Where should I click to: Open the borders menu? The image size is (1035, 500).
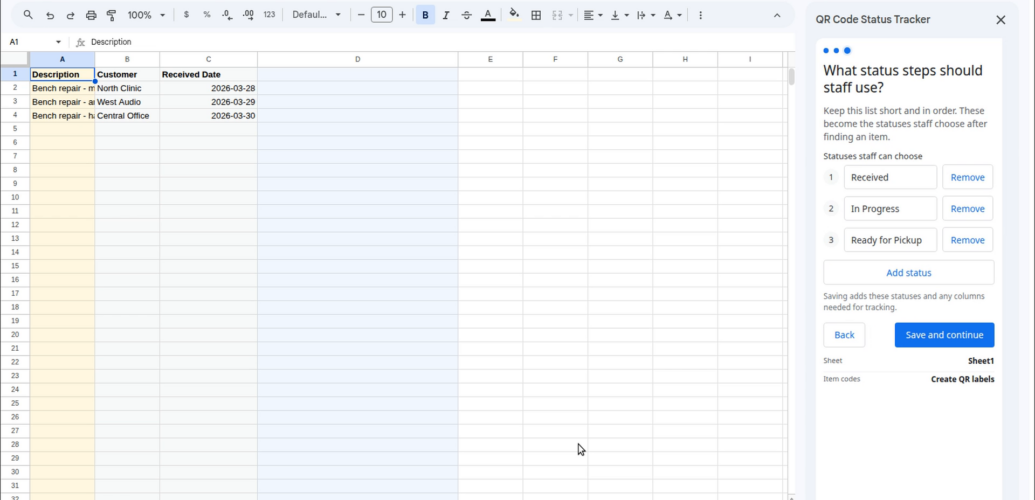pos(537,15)
